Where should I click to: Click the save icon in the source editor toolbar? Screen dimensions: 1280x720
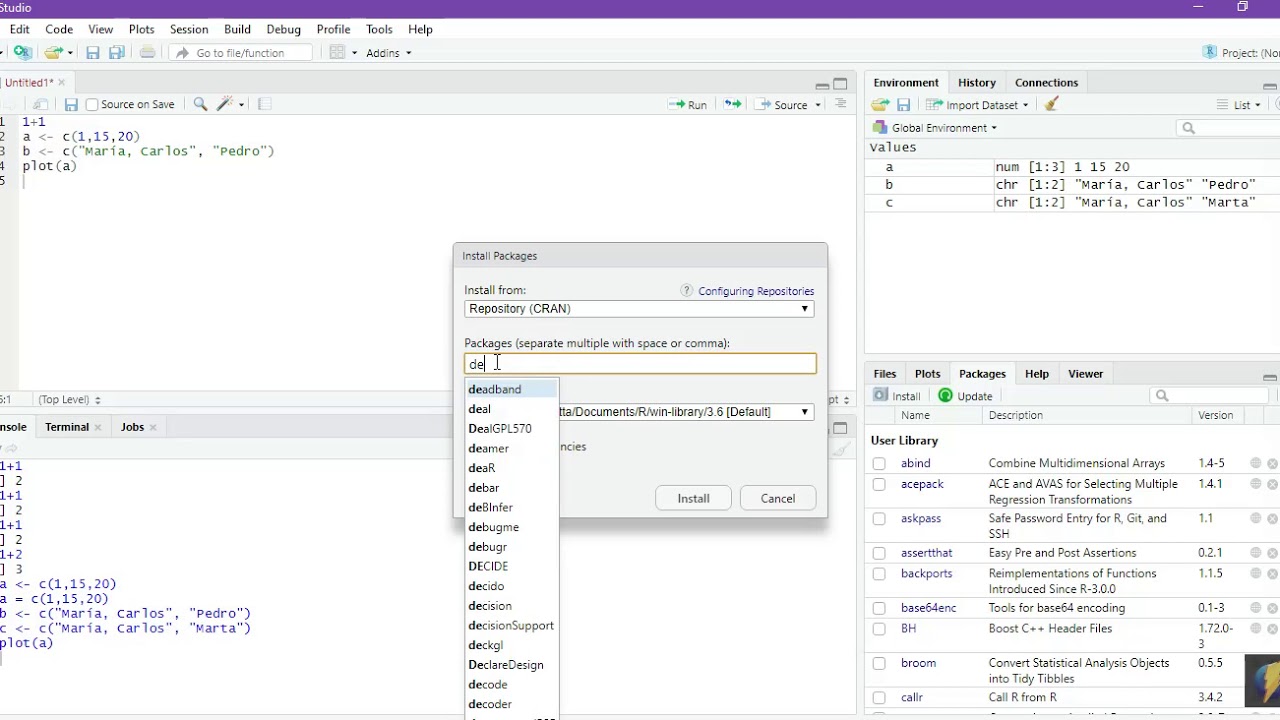pos(71,104)
